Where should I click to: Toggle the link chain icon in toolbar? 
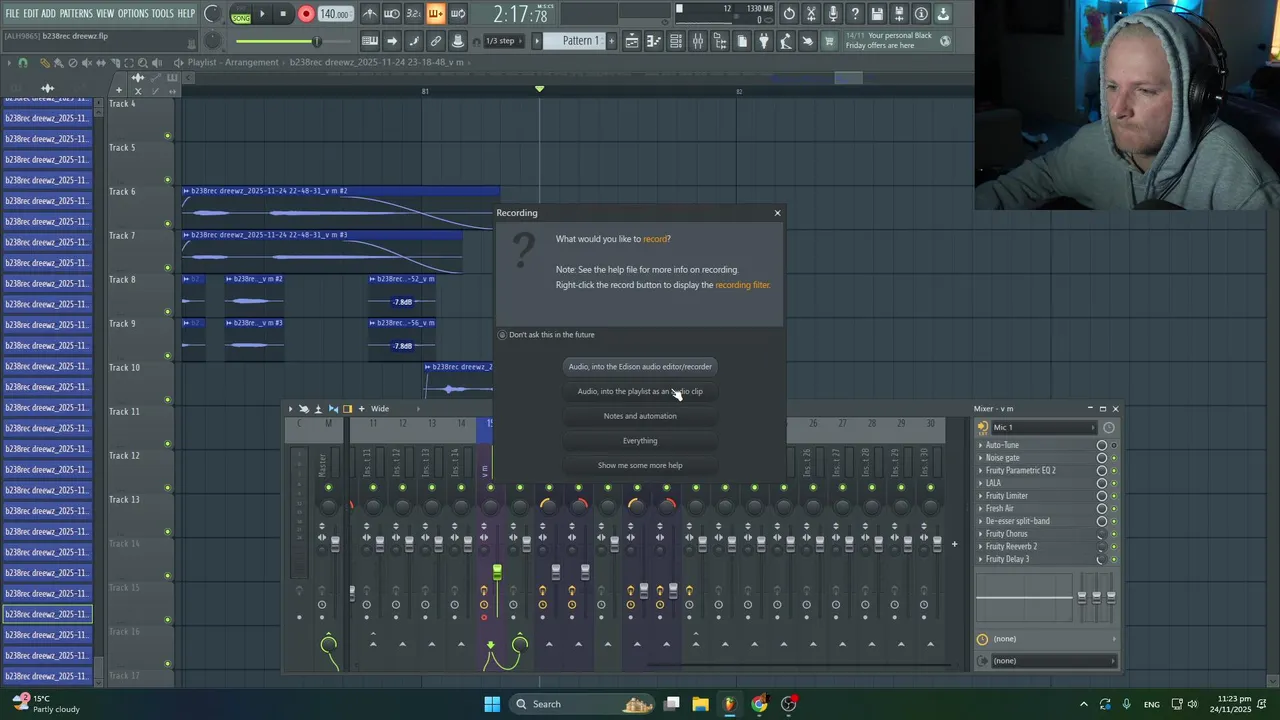(436, 41)
